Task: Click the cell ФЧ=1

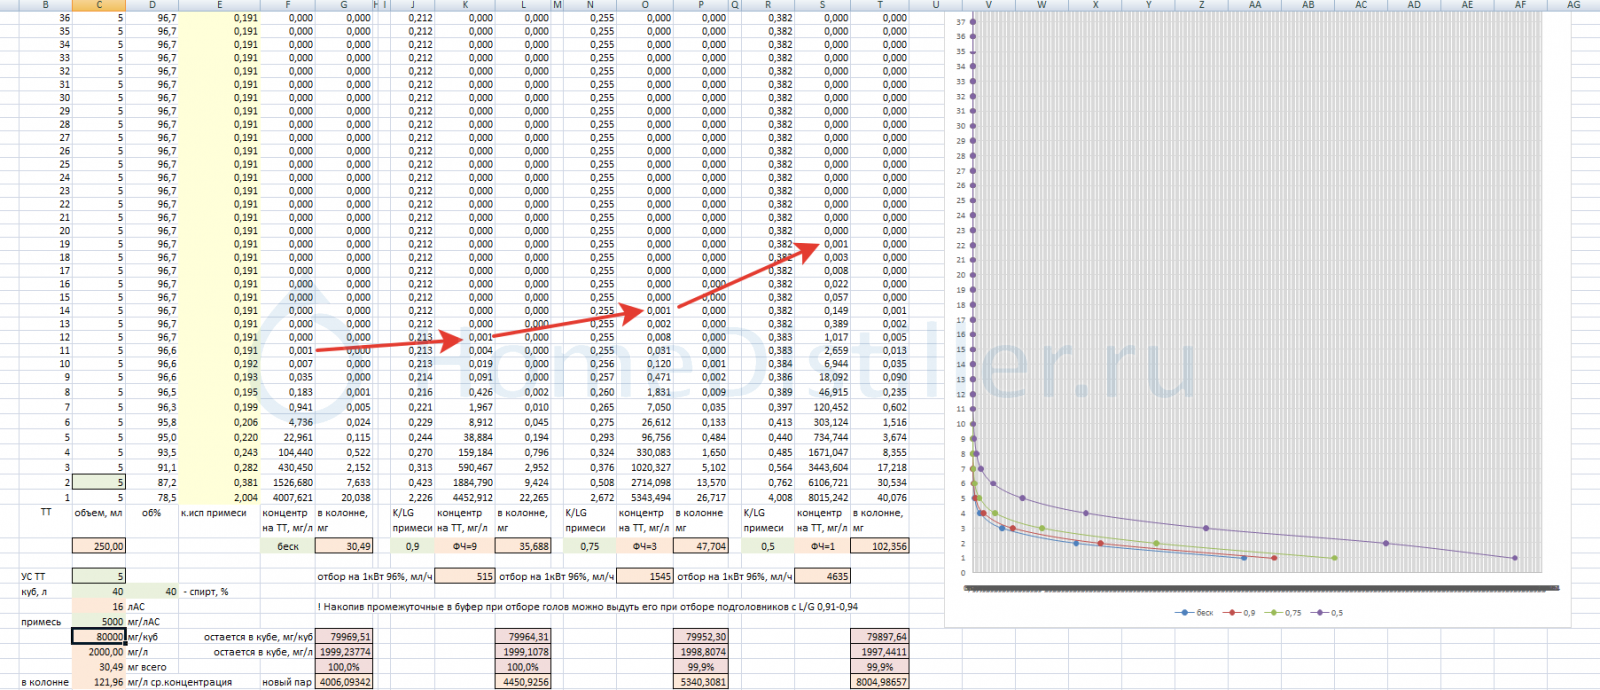Action: [823, 546]
